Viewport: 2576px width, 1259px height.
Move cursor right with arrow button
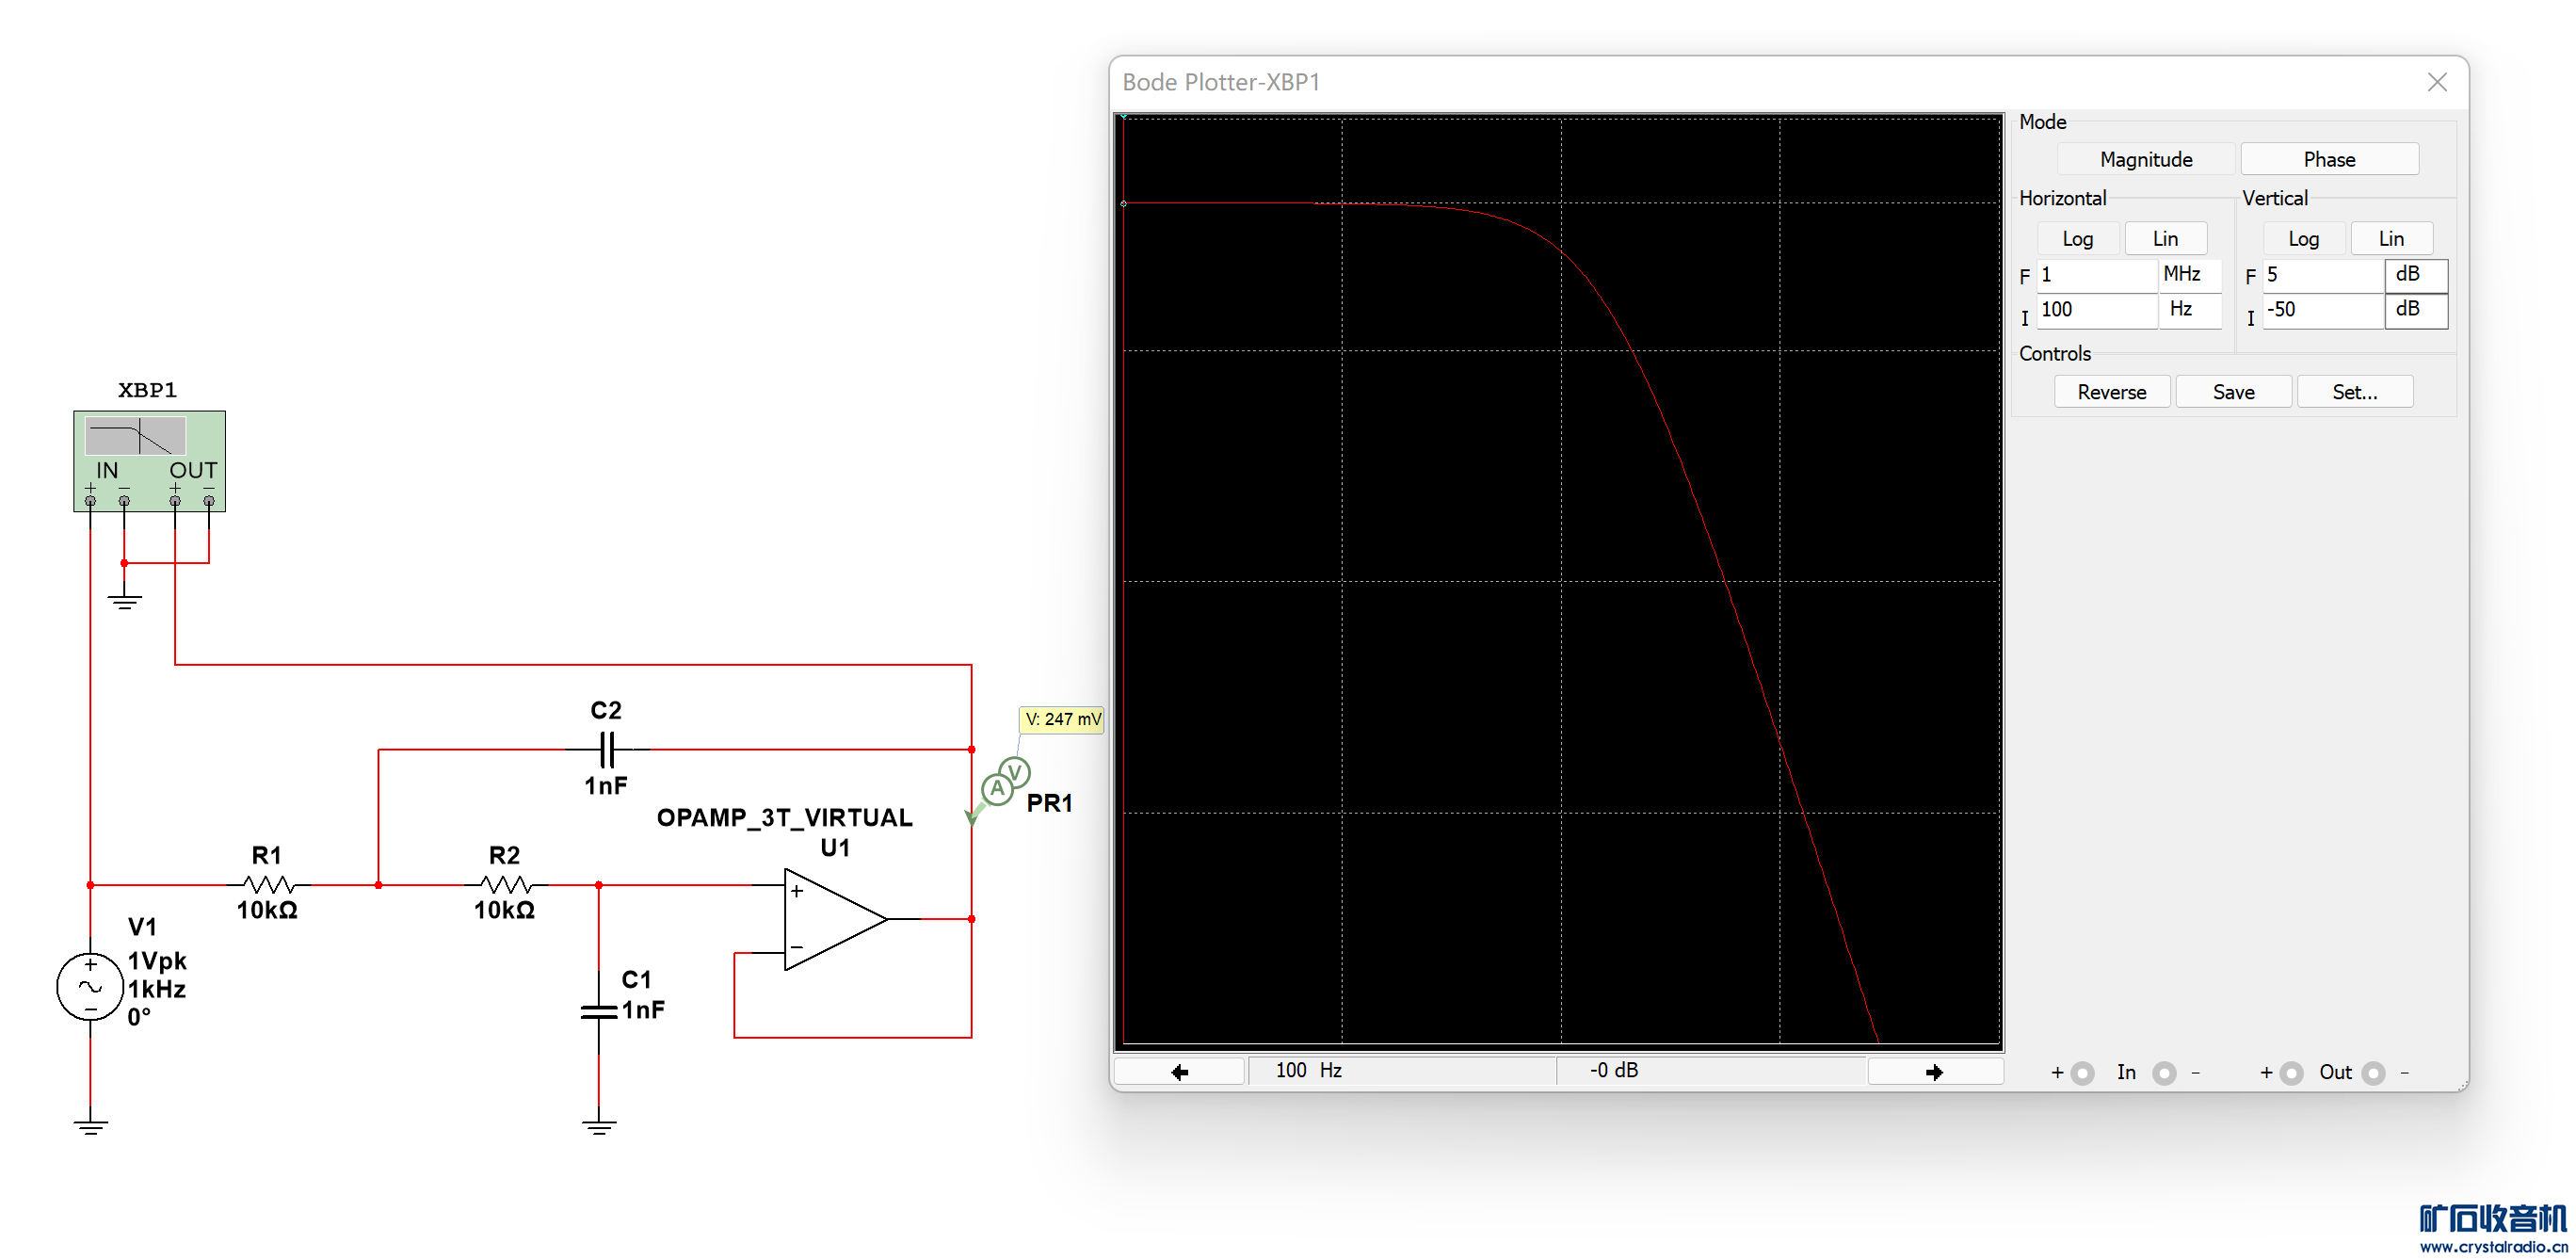1933,1071
